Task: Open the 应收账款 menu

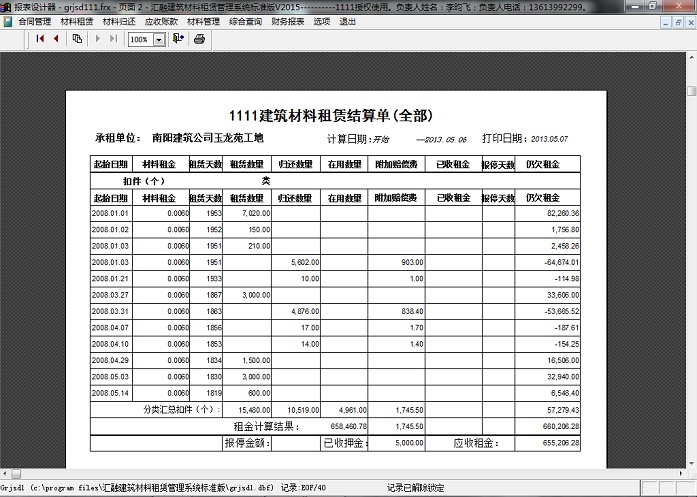Action: click(161, 22)
